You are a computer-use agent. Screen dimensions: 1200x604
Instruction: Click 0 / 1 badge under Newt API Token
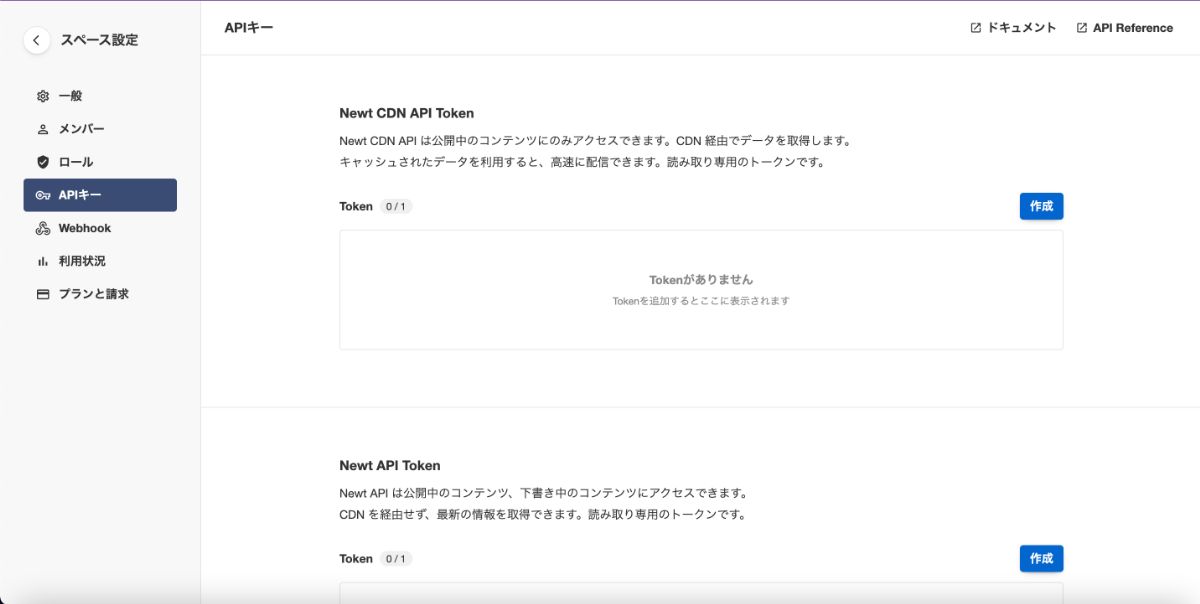[x=396, y=558]
